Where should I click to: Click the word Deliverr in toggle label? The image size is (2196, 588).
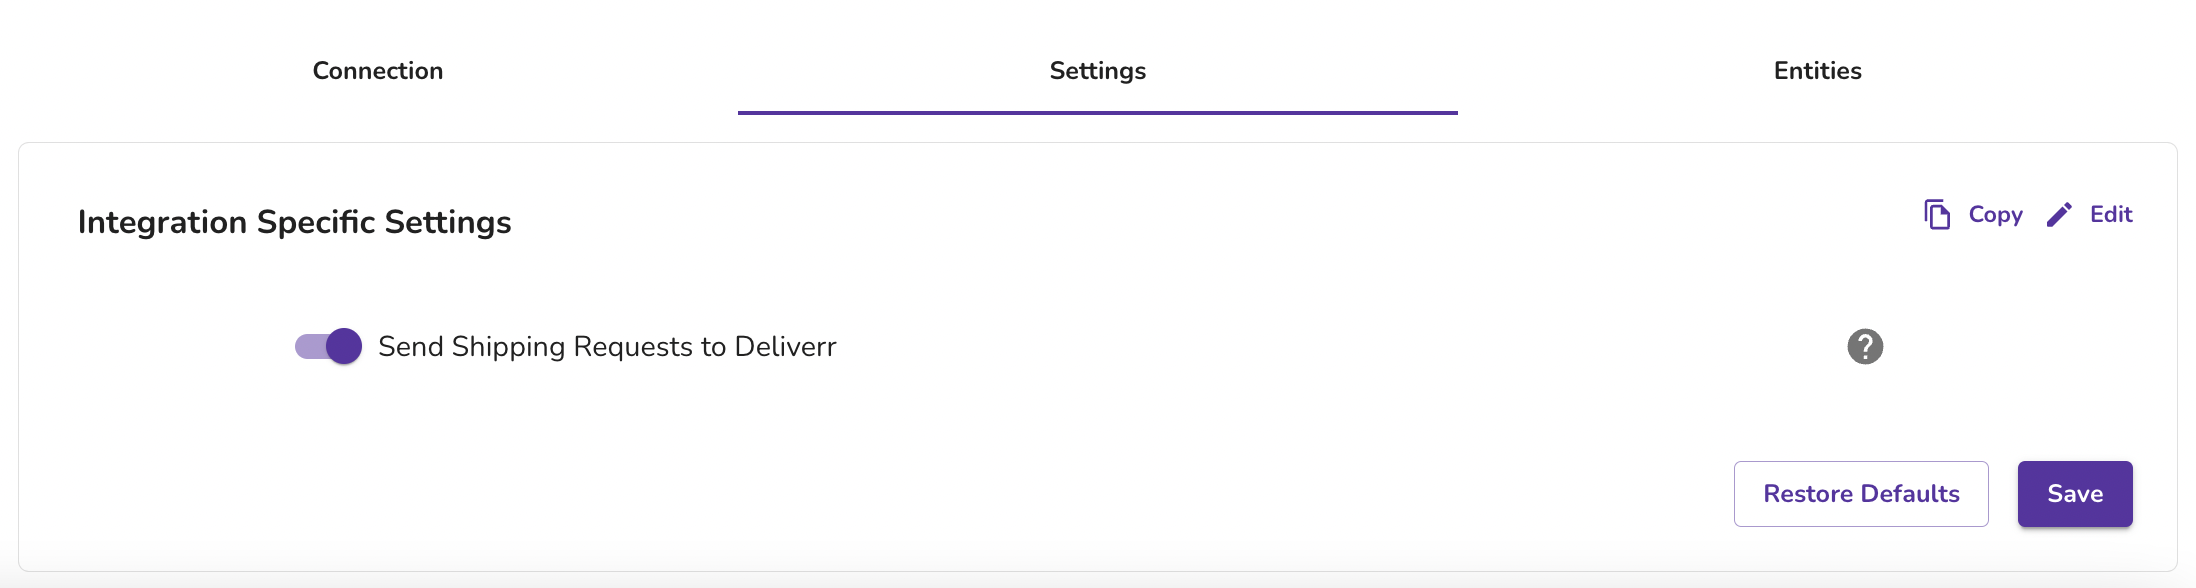785,347
